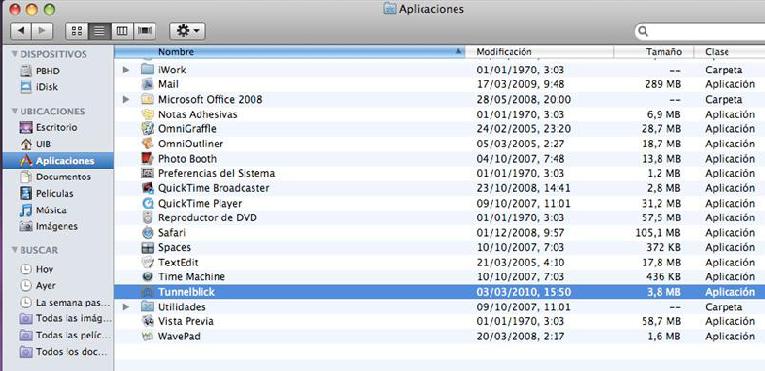
Task: Collapse the DISPOSITIVOS section
Action: (x=15, y=54)
